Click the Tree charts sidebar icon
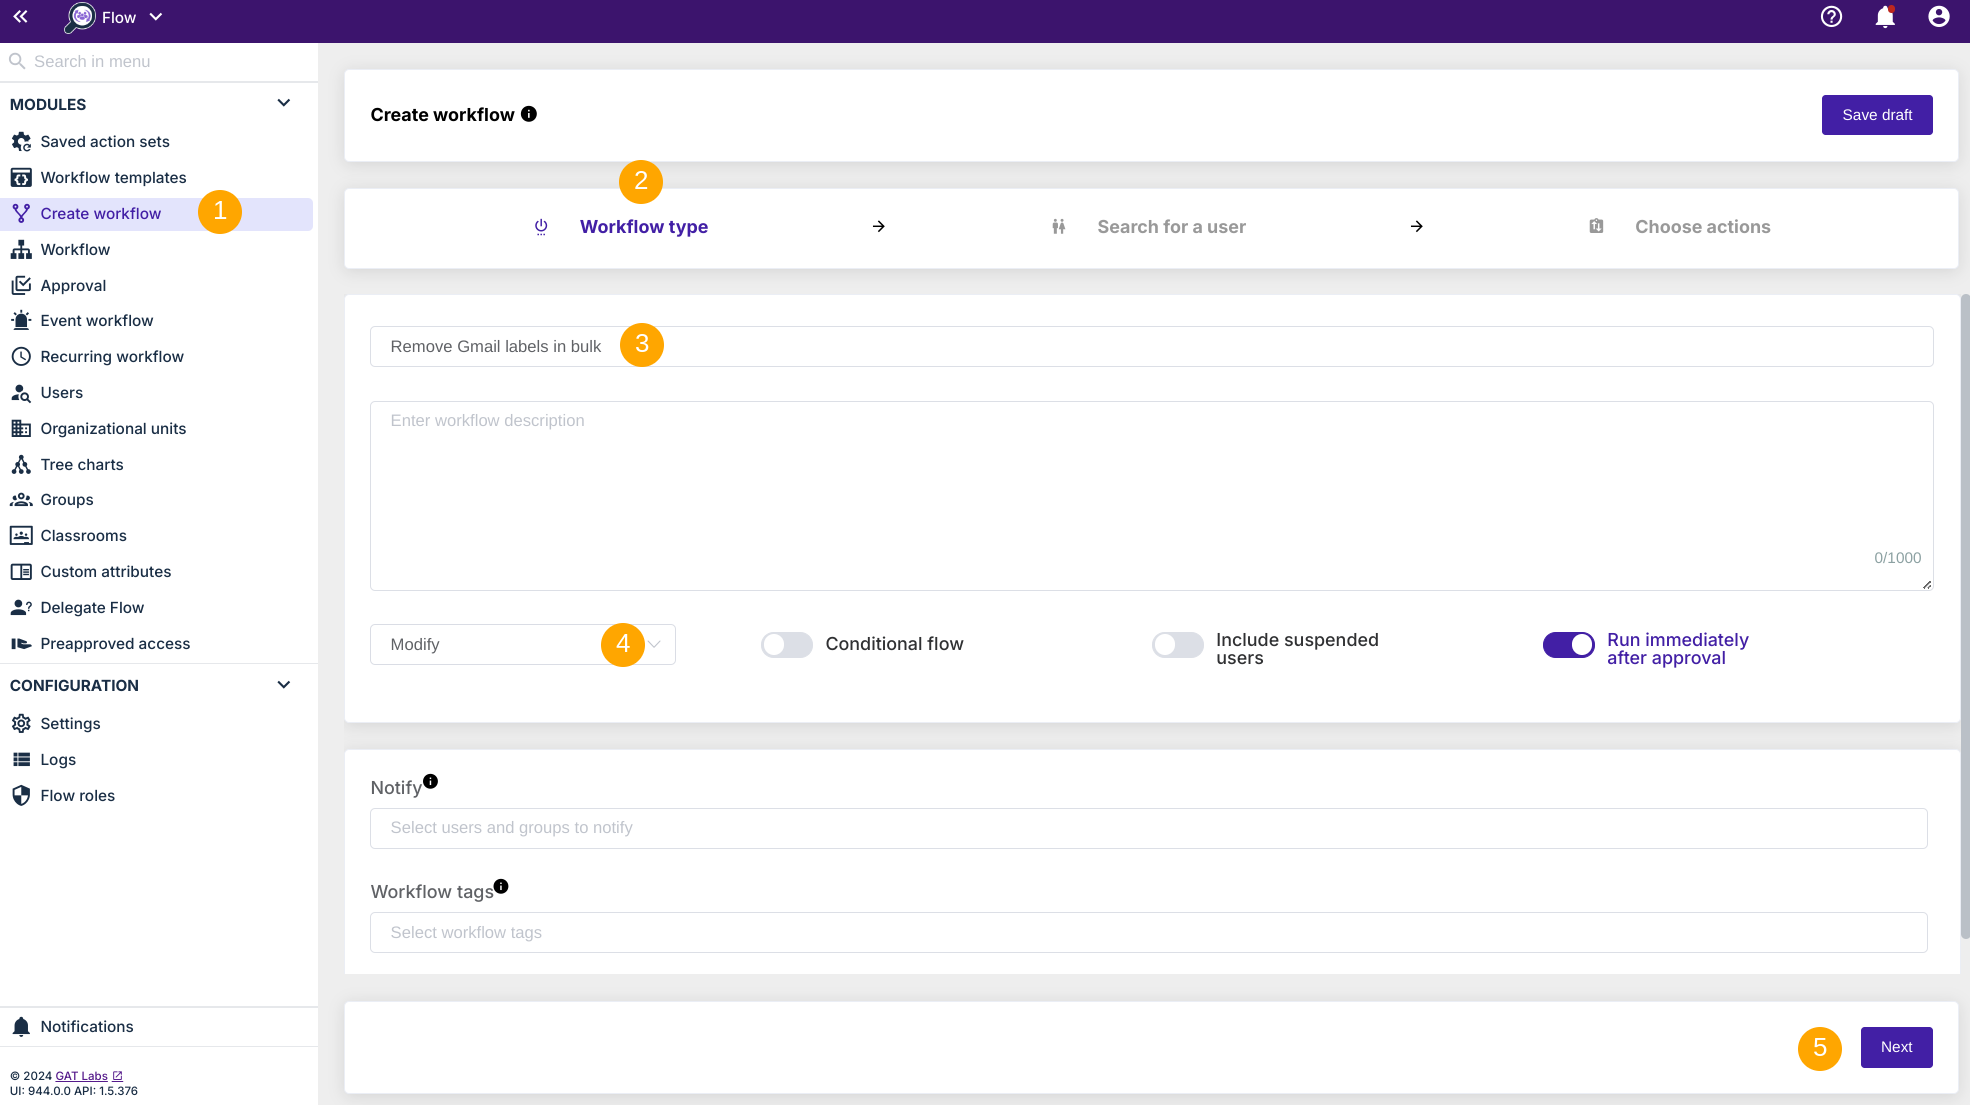Screen dimensions: 1970x1105 point(22,464)
